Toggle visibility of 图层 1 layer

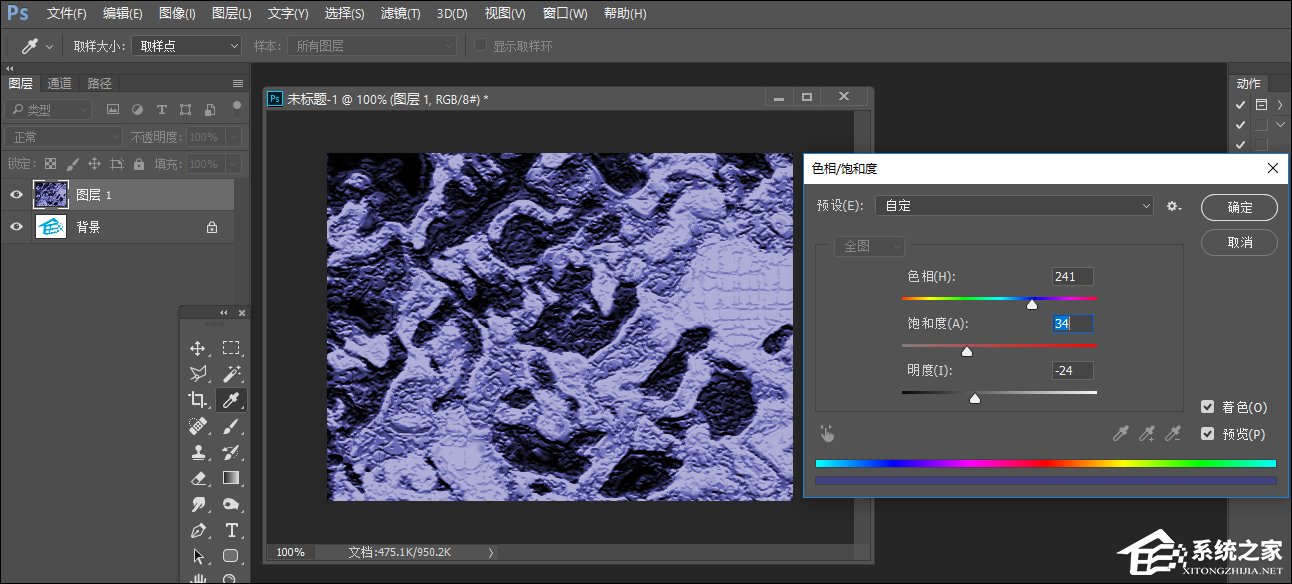tap(18, 194)
